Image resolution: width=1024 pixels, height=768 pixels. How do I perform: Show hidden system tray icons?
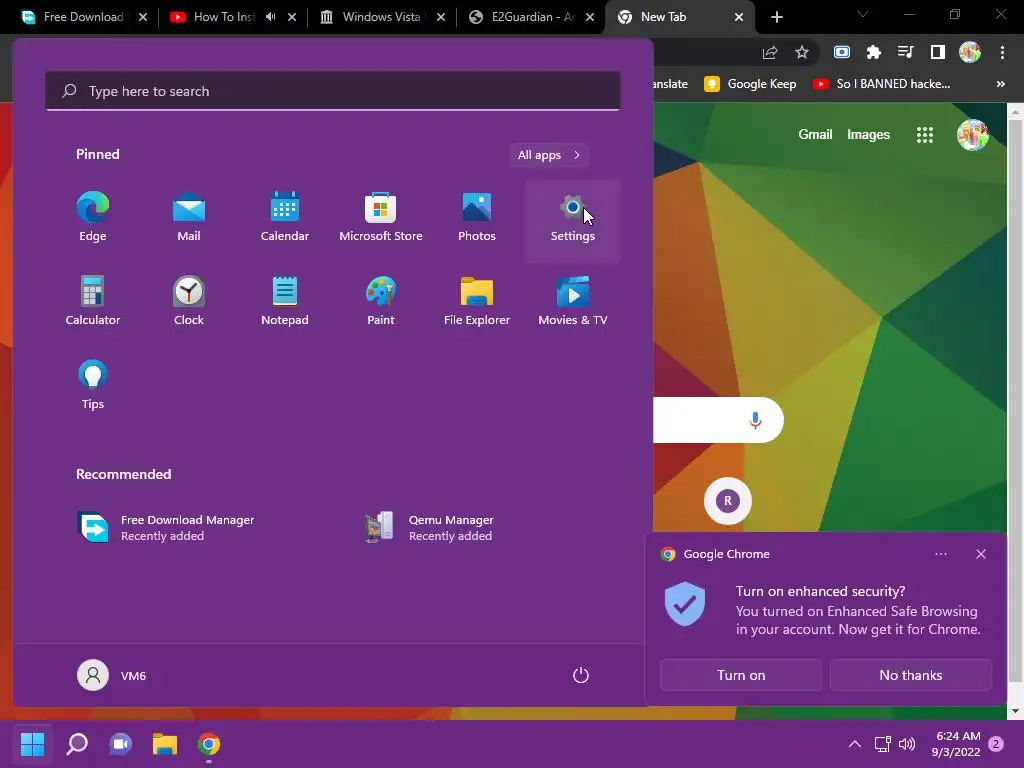854,744
